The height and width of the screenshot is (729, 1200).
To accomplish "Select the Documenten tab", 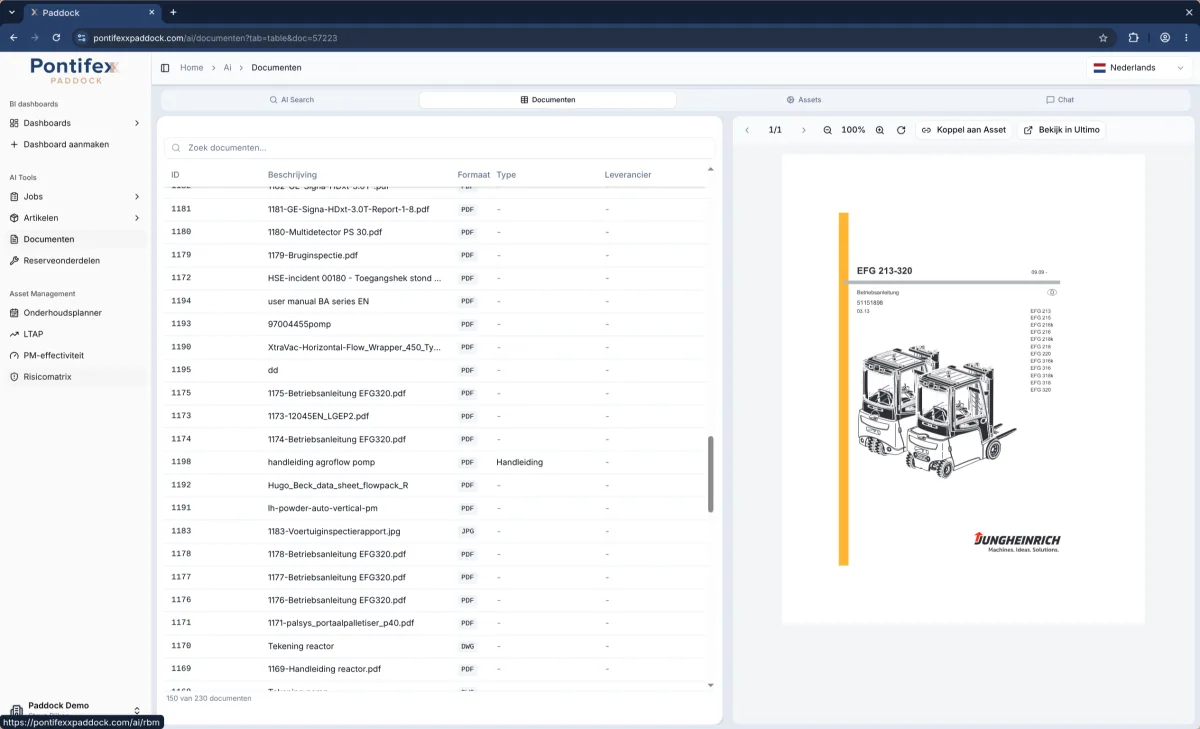I will [x=548, y=100].
